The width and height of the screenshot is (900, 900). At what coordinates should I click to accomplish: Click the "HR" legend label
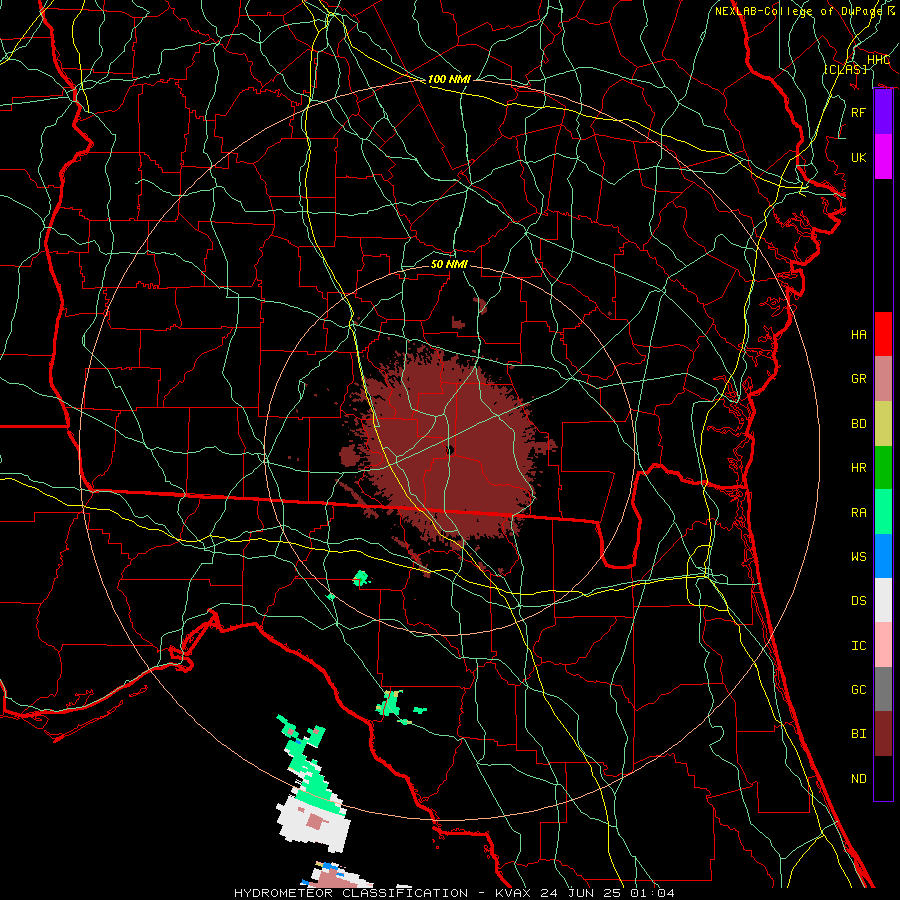[x=859, y=468]
